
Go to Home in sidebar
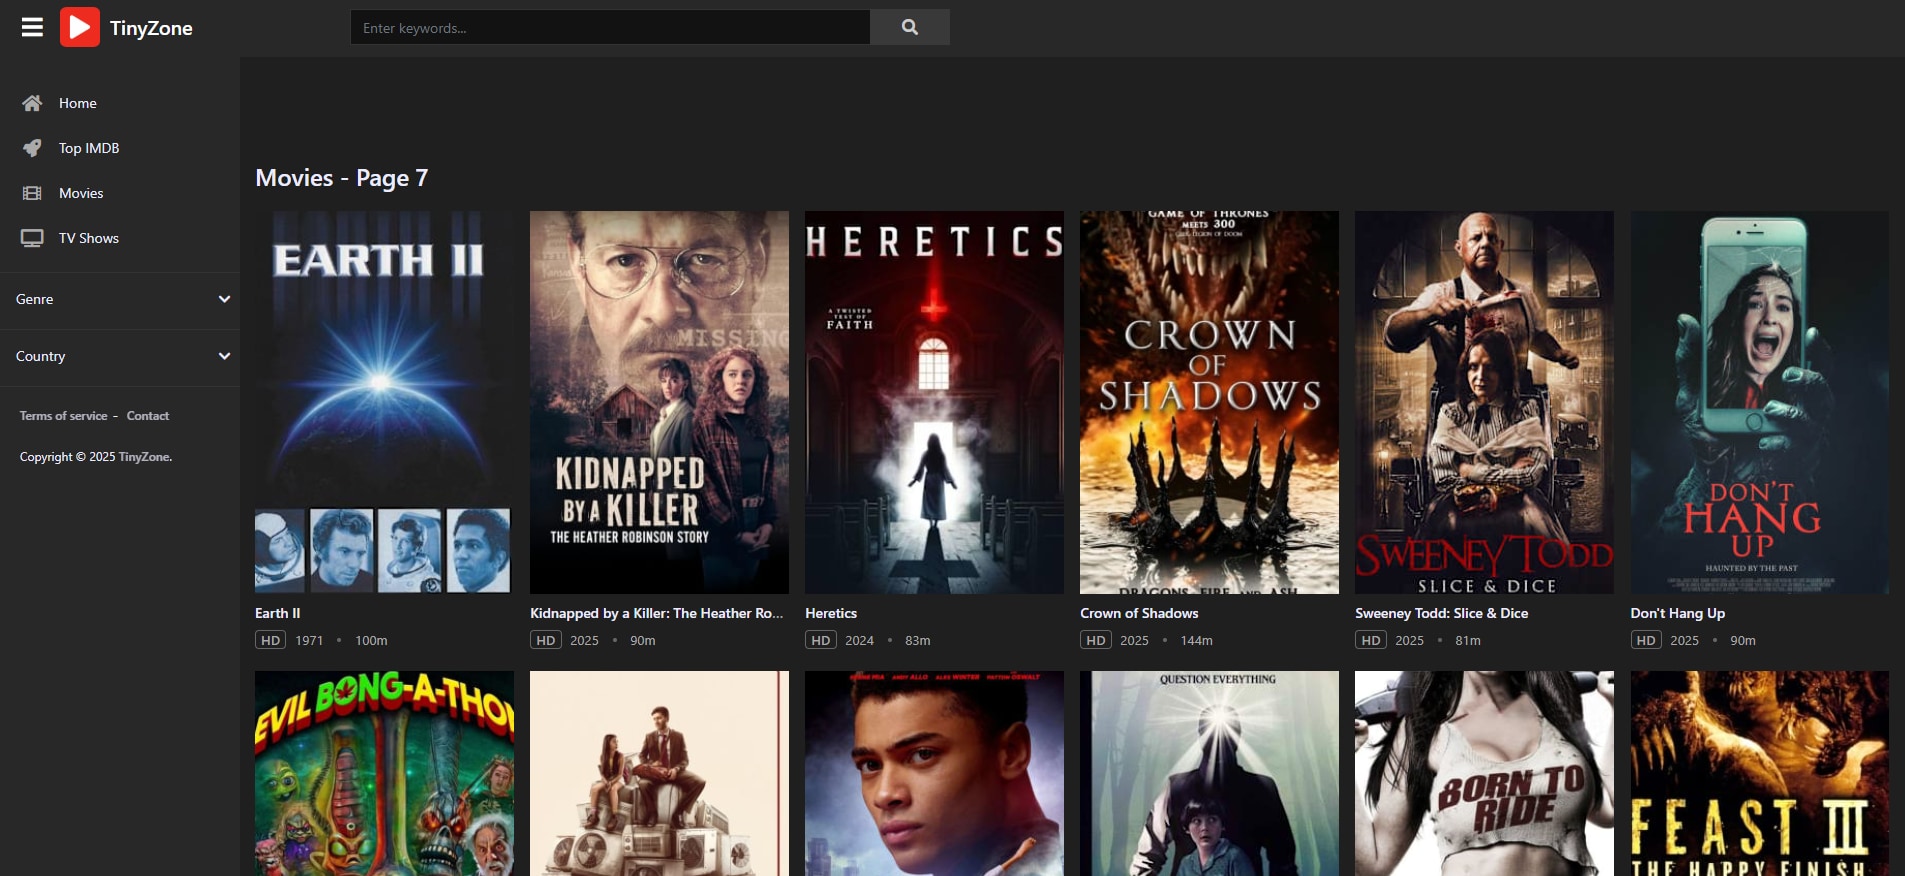pos(78,103)
